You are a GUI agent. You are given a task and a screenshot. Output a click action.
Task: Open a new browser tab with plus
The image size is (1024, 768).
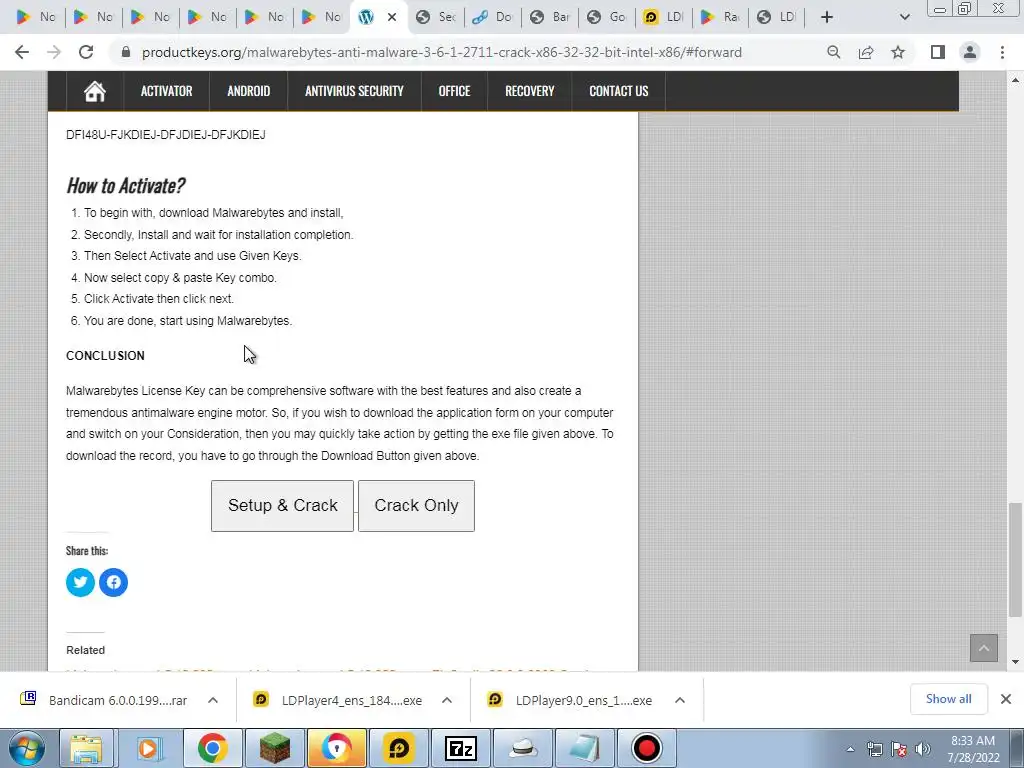pos(827,17)
